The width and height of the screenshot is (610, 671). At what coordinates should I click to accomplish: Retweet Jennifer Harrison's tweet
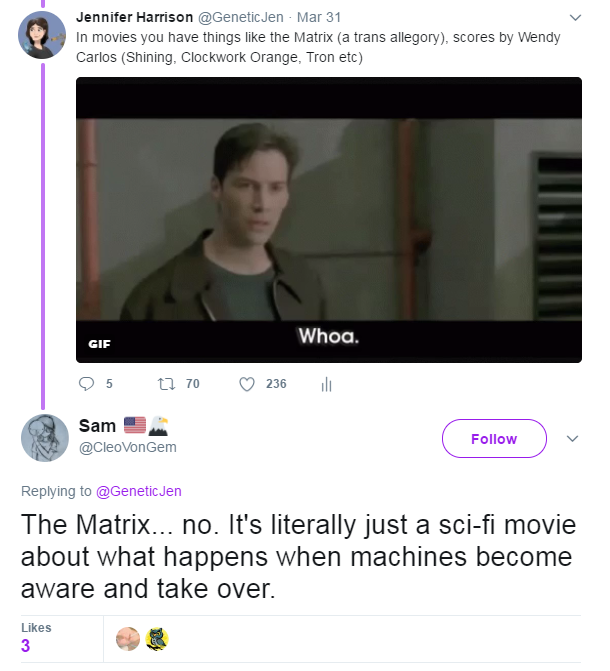pos(166,384)
